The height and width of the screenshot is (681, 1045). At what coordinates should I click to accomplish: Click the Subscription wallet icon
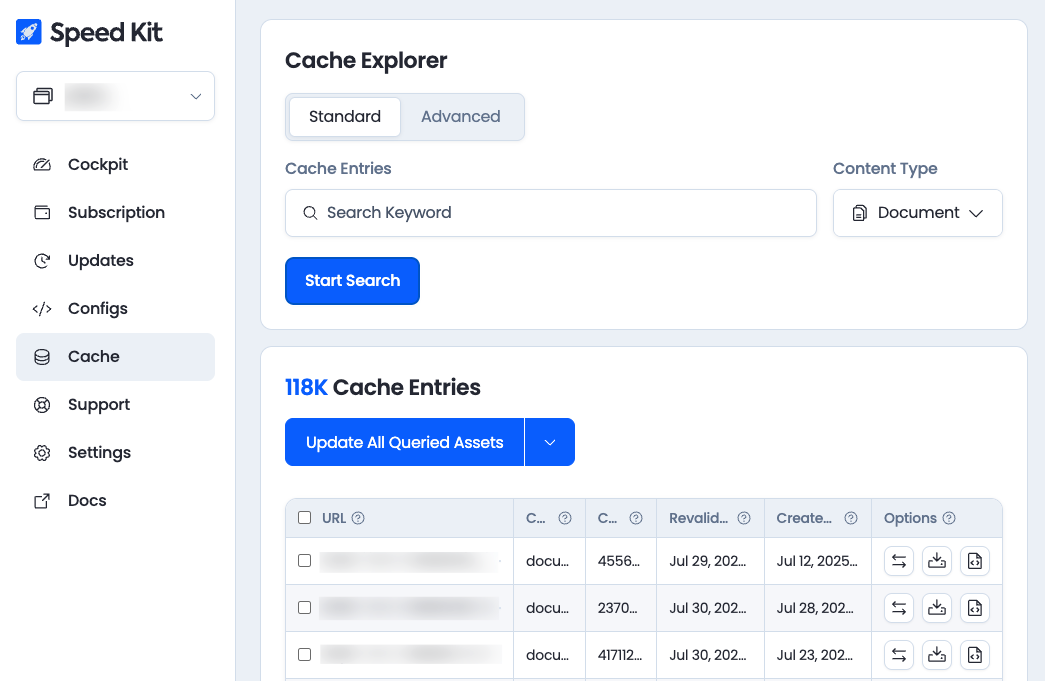42,213
